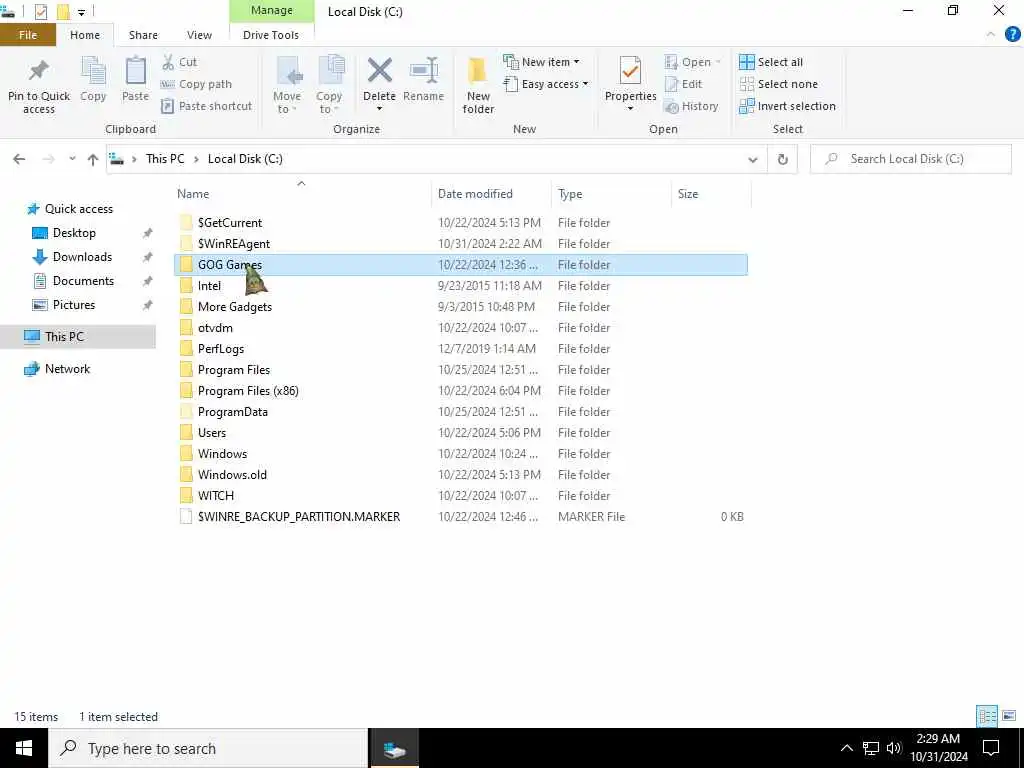Copy path of selected folder
This screenshot has width=1024, height=768.
pyautogui.click(x=196, y=84)
